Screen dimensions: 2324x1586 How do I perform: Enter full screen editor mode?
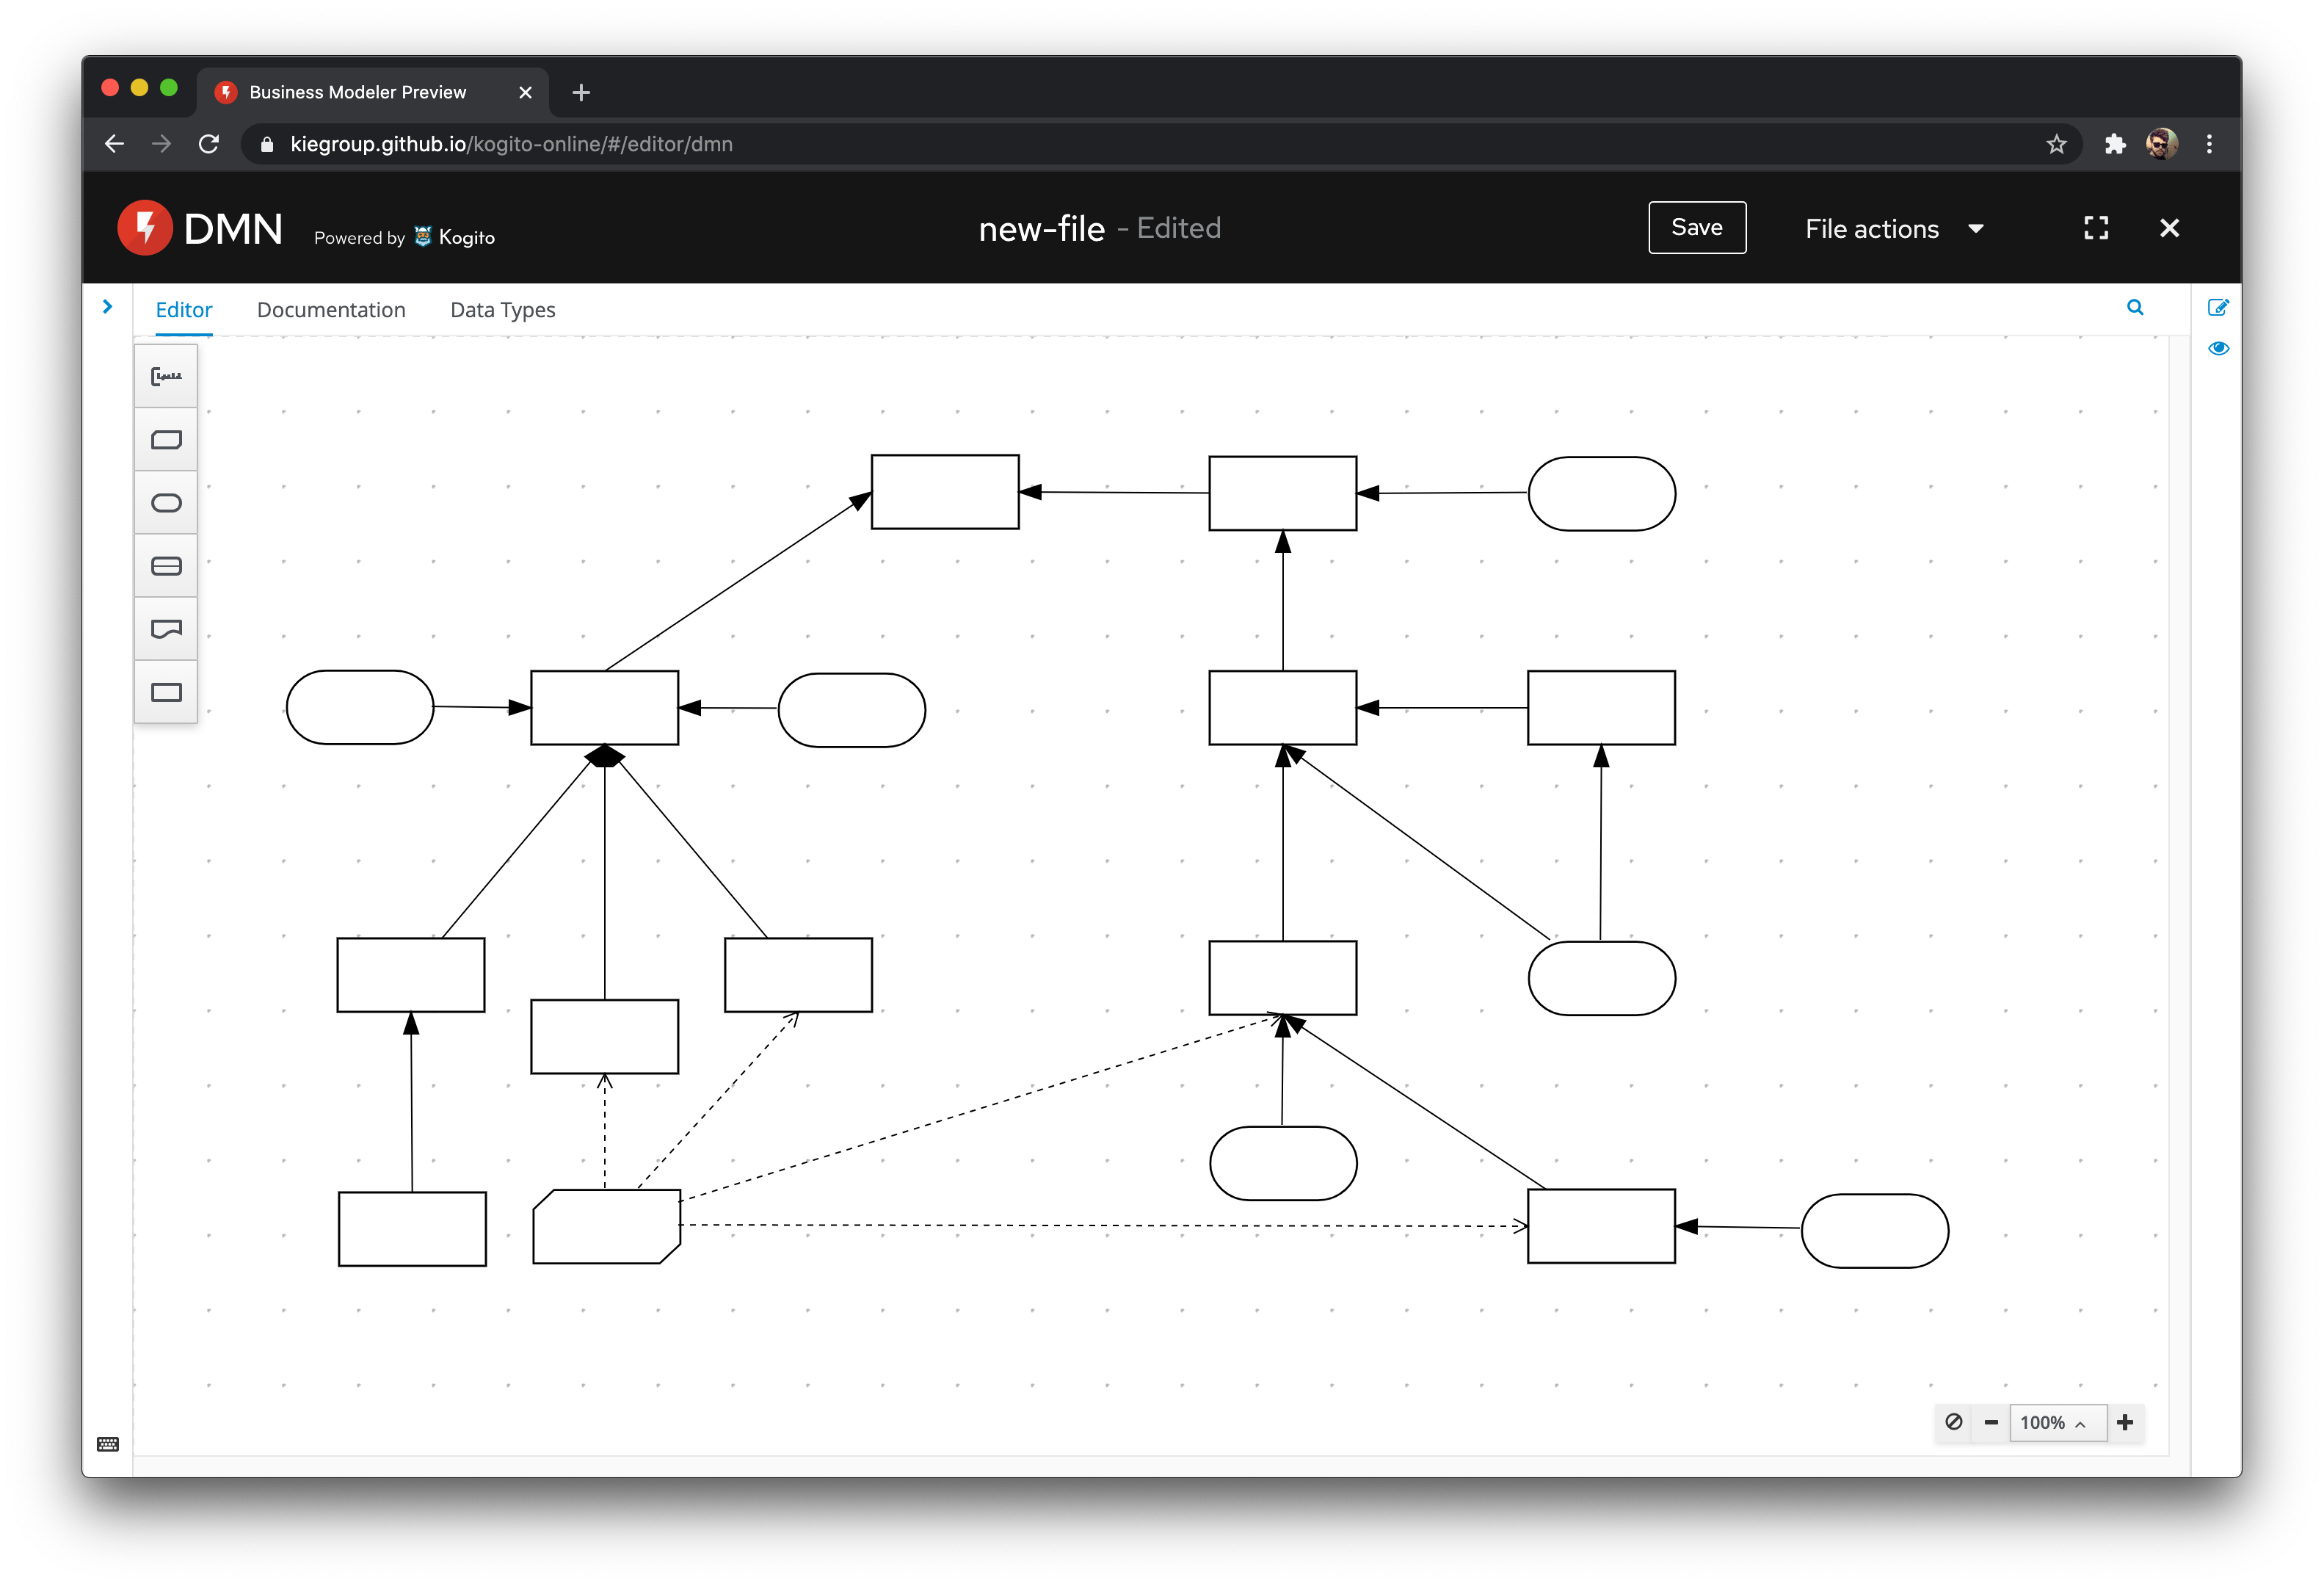pos(2095,229)
